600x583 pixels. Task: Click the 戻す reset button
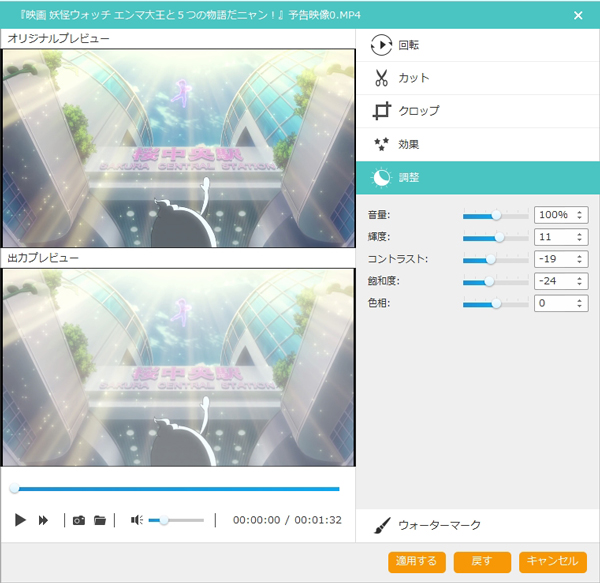click(482, 562)
